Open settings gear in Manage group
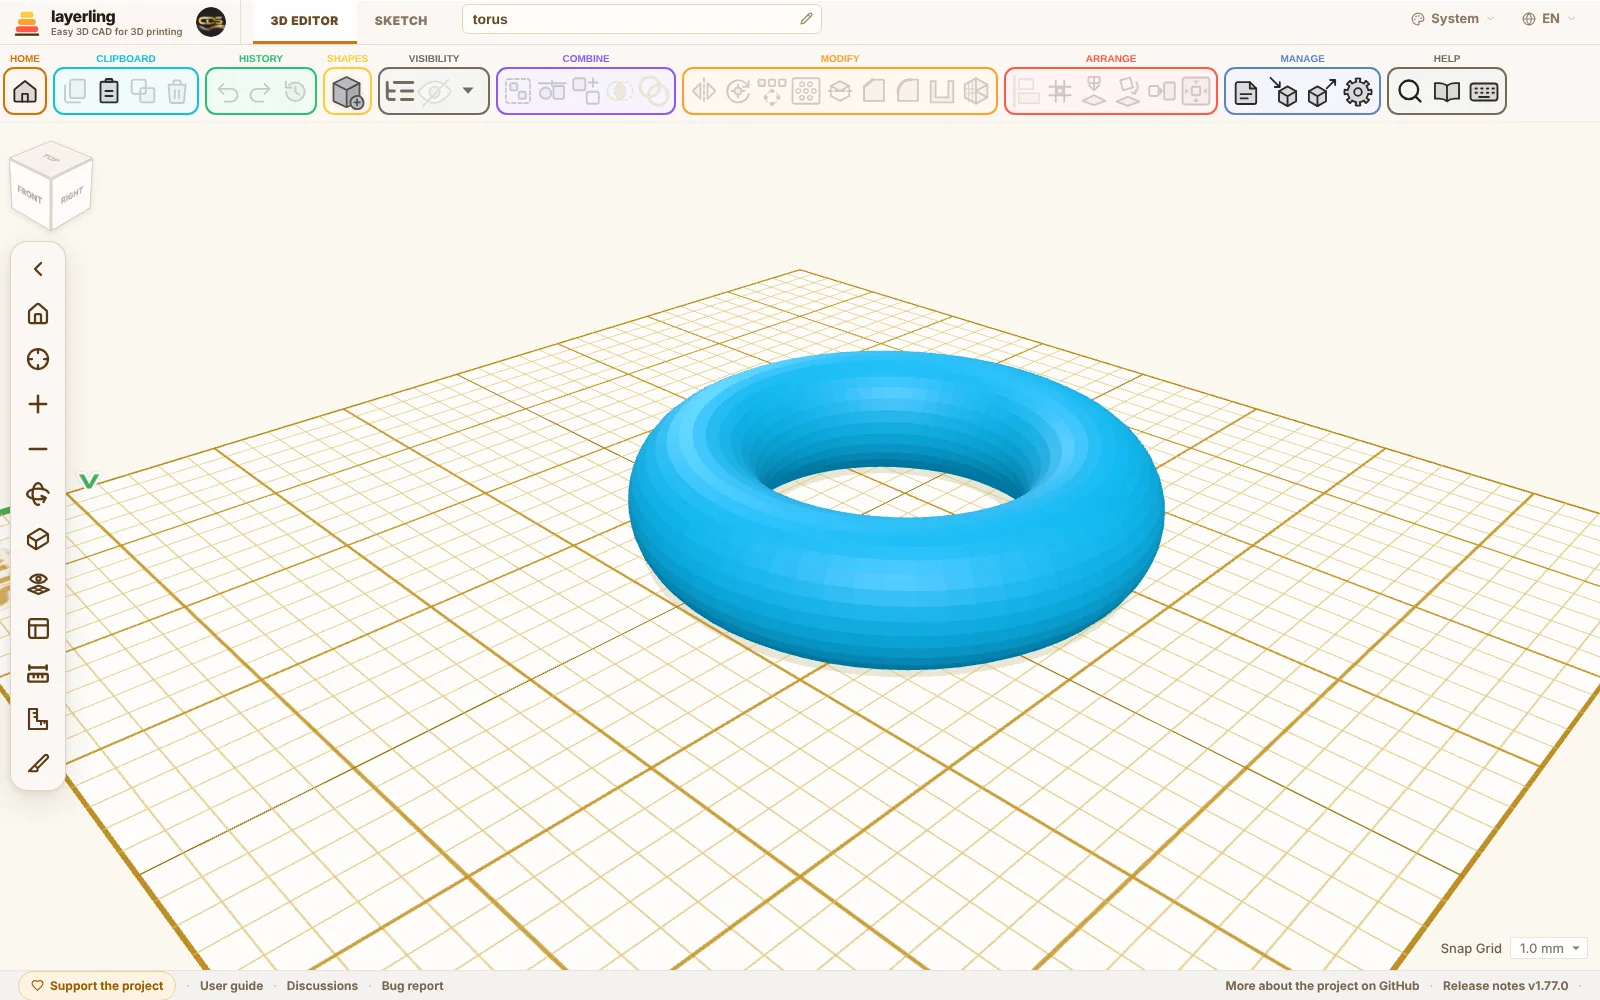Screen dimensions: 1600x1000 [x=1358, y=91]
